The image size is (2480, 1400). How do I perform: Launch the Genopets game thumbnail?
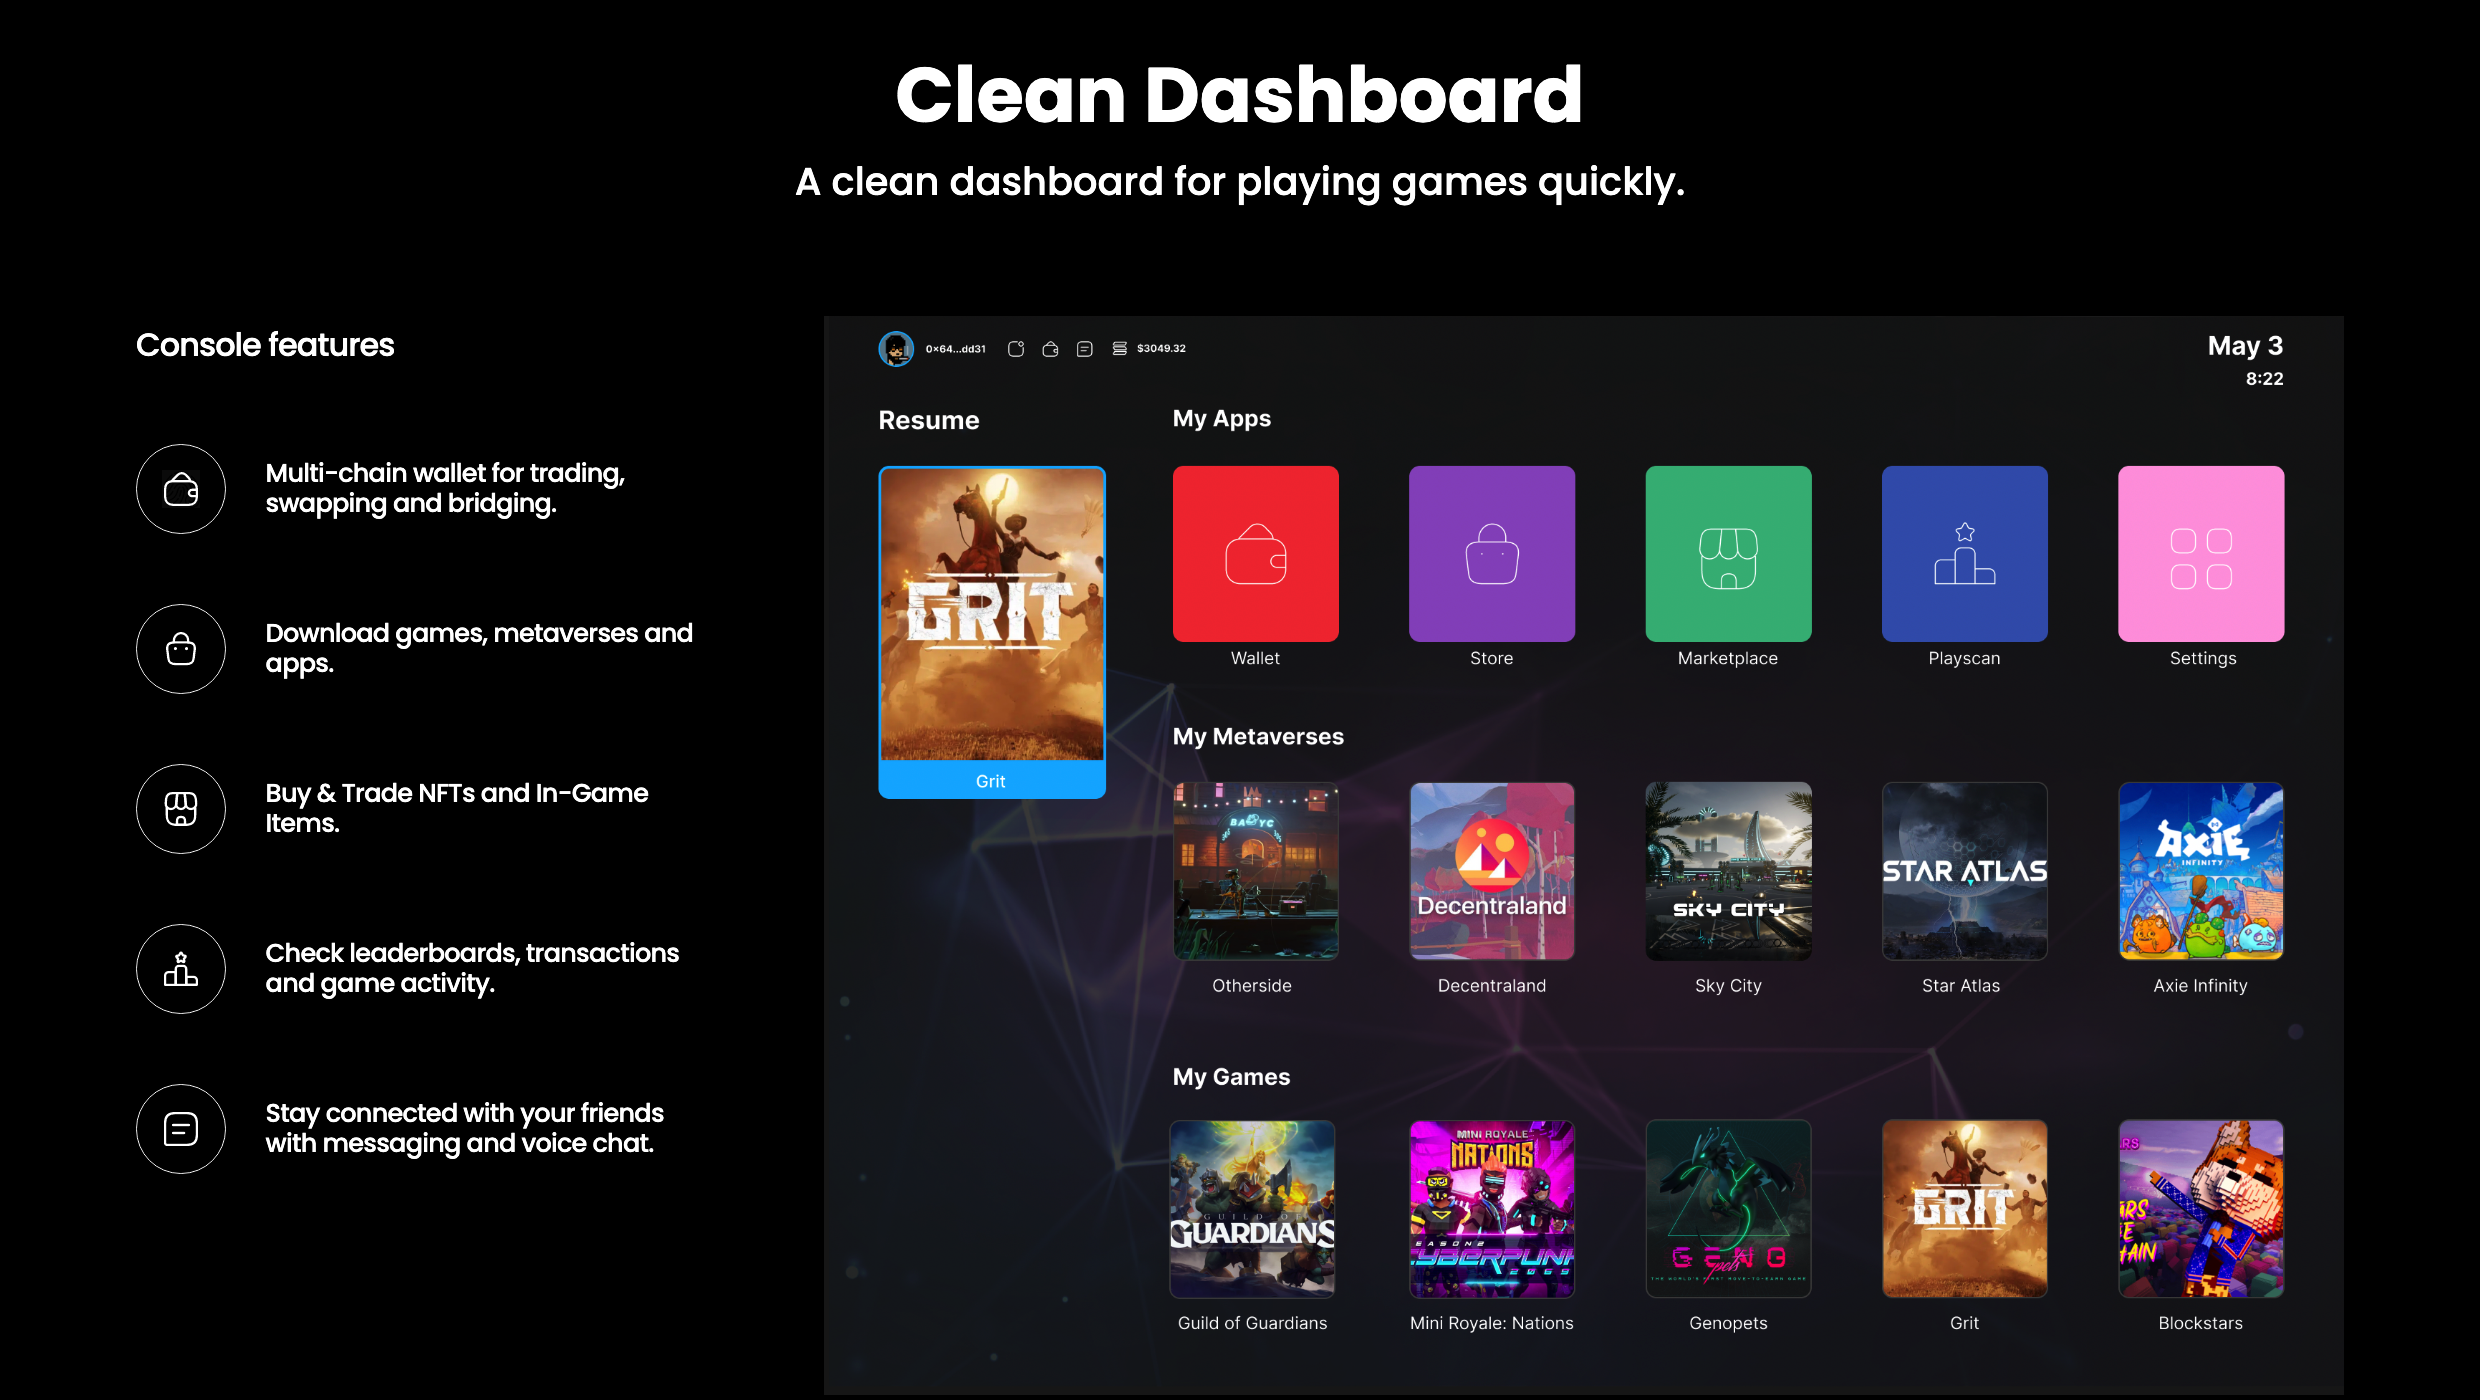(1728, 1209)
